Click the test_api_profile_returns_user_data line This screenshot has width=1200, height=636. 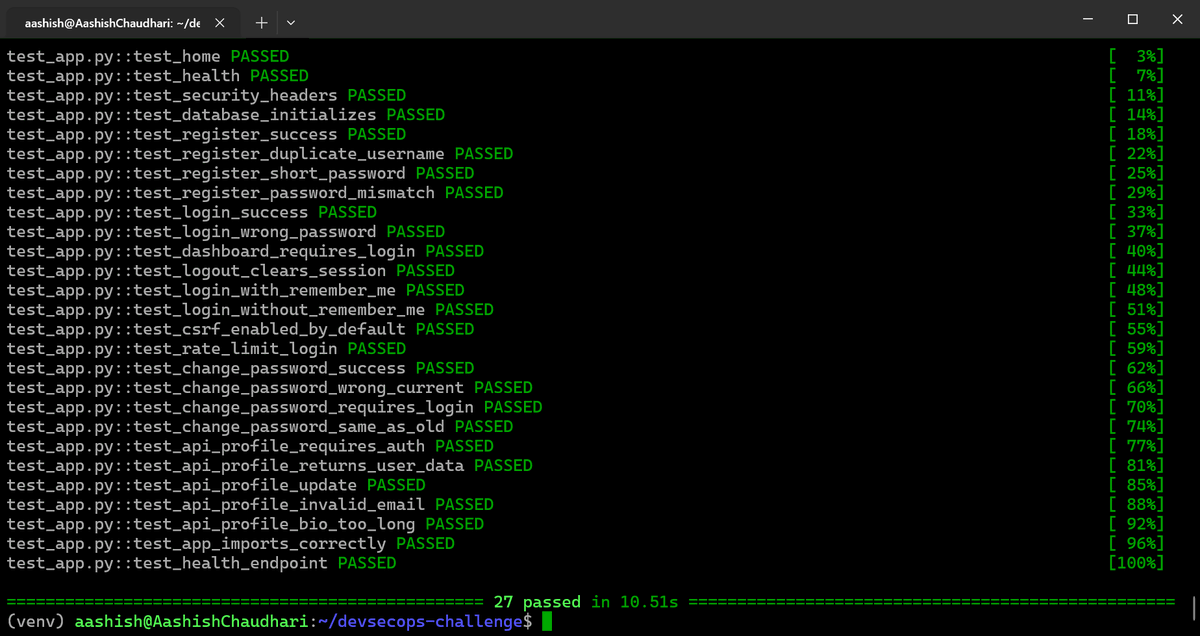pos(270,466)
